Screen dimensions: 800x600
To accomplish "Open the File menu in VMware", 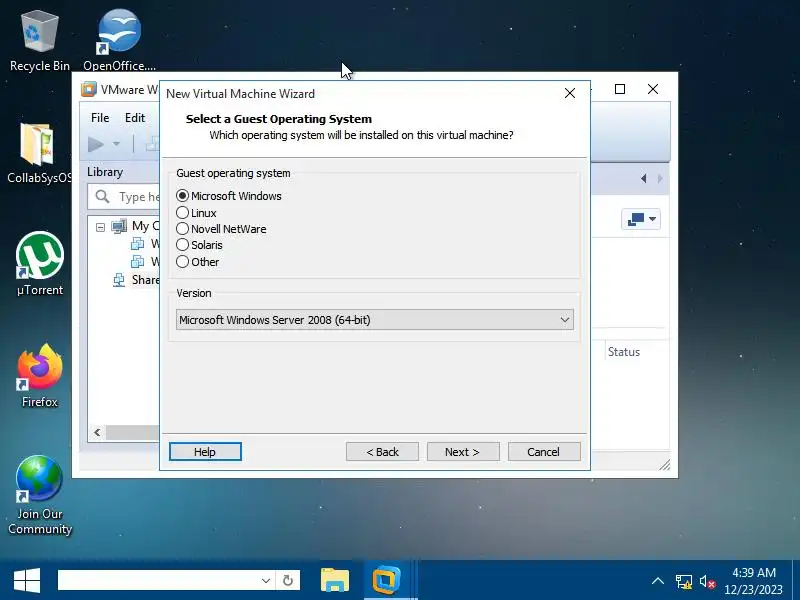I will tap(100, 118).
